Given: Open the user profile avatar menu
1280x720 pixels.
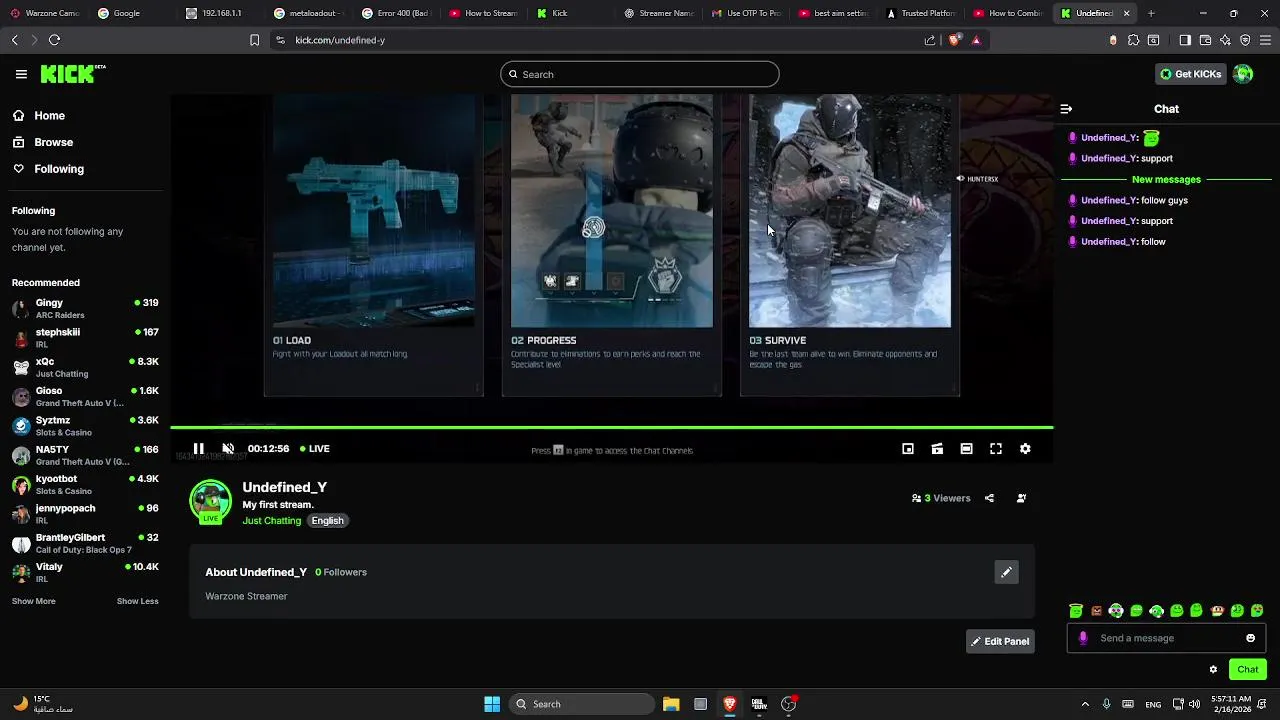Looking at the screenshot, I should click(x=1243, y=74).
